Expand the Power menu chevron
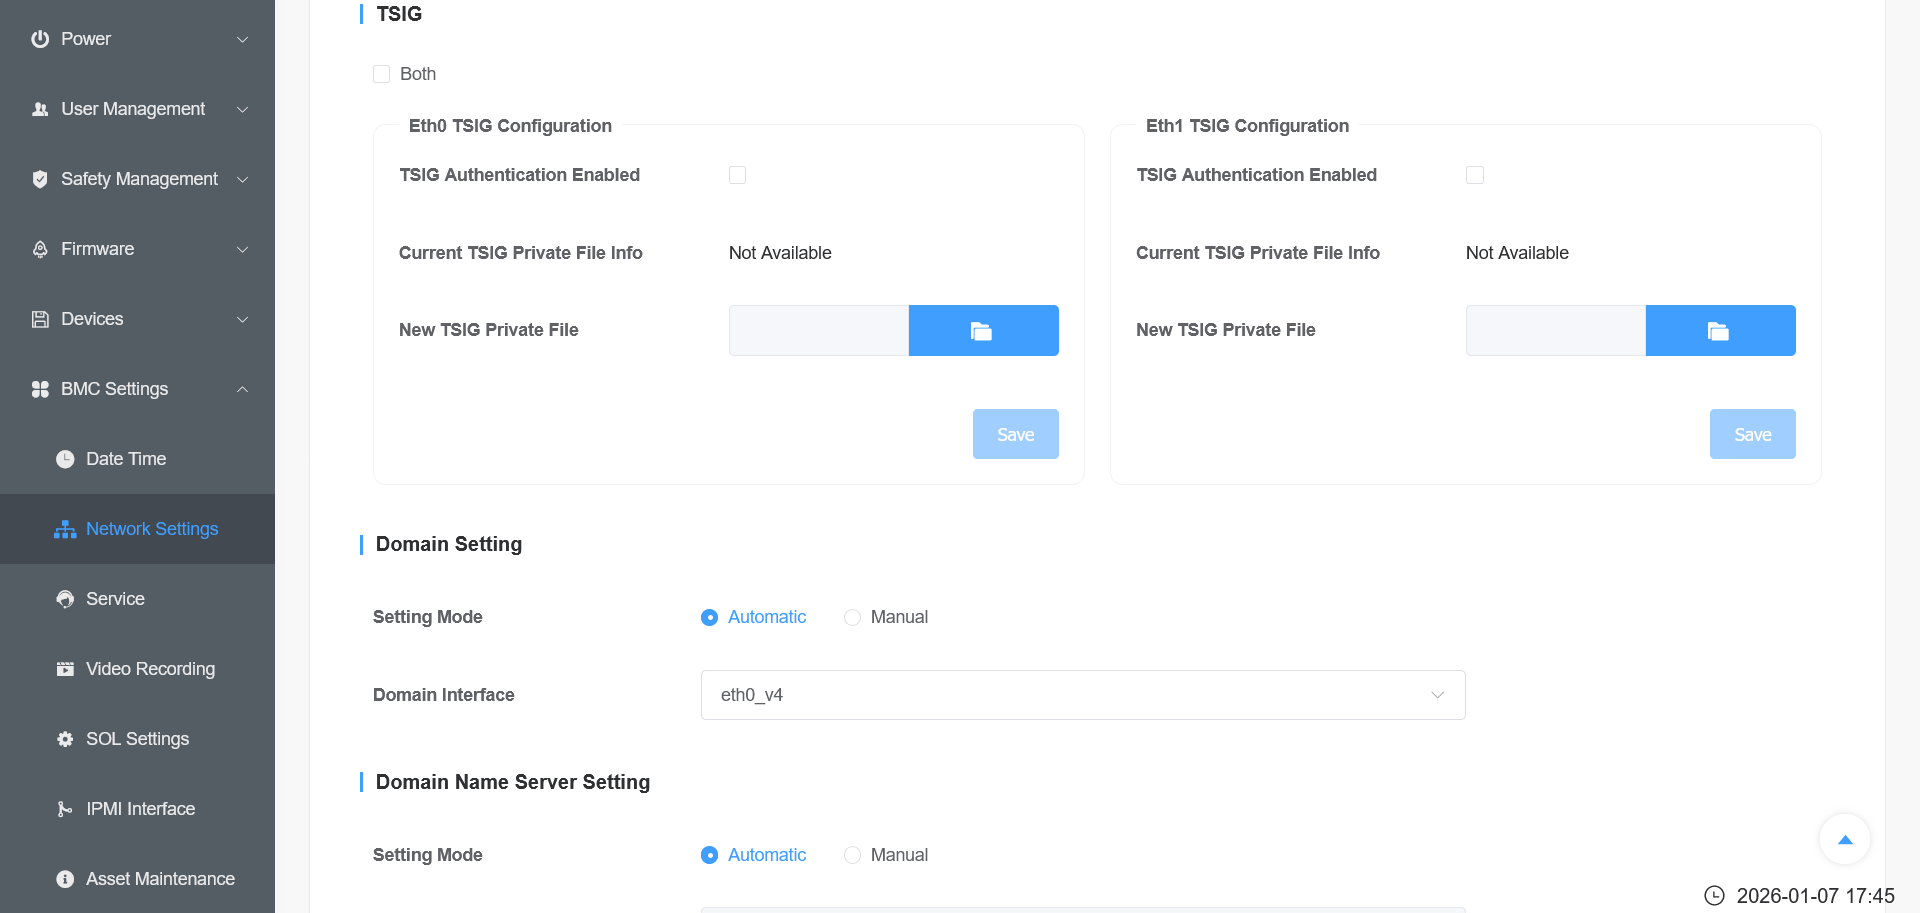Image resolution: width=1920 pixels, height=913 pixels. pyautogui.click(x=242, y=39)
